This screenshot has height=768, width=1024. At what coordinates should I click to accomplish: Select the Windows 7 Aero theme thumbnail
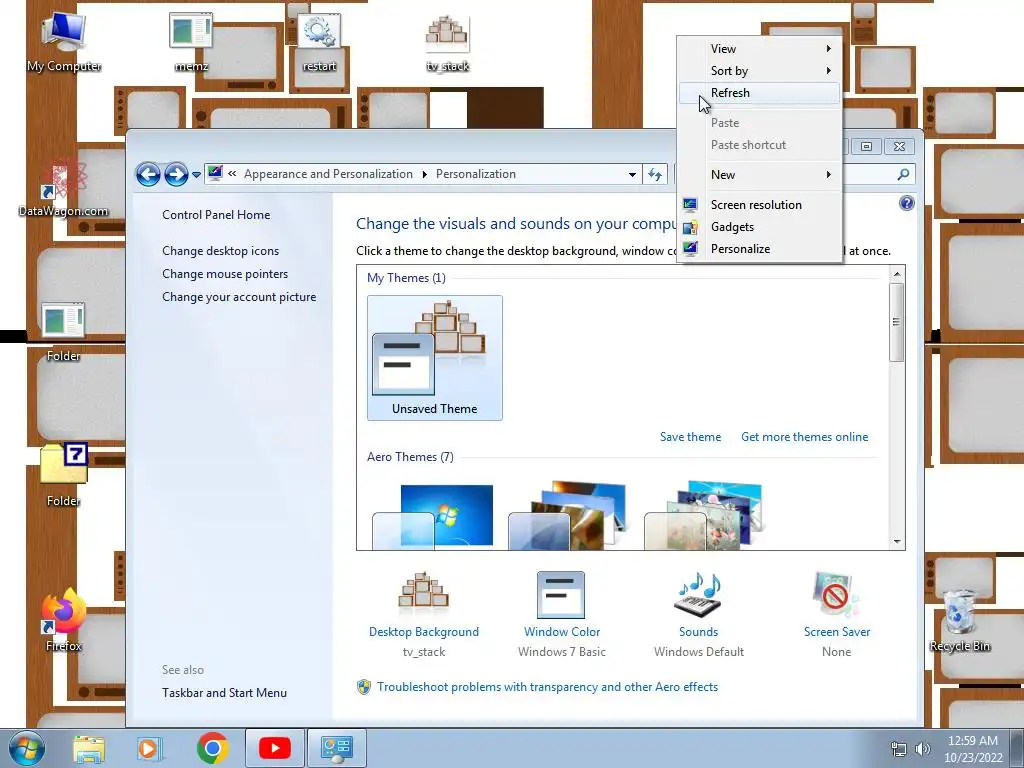pos(434,516)
